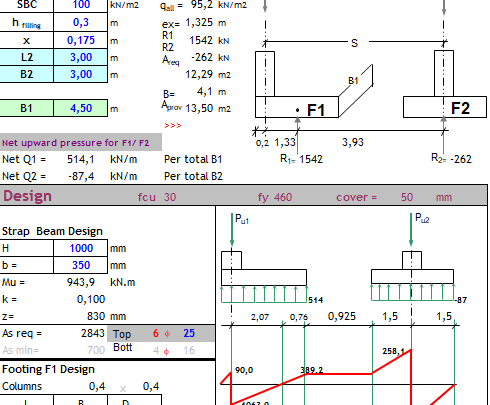This screenshot has height=405, width=490.
Task: Click the 'L2' label cell
Action: tap(26, 57)
